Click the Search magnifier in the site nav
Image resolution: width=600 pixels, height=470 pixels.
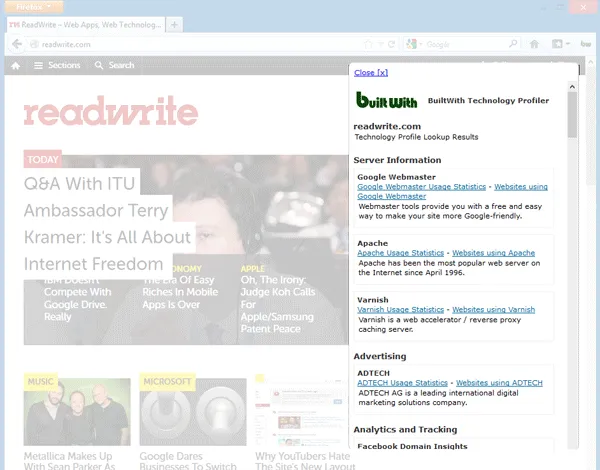(114, 66)
